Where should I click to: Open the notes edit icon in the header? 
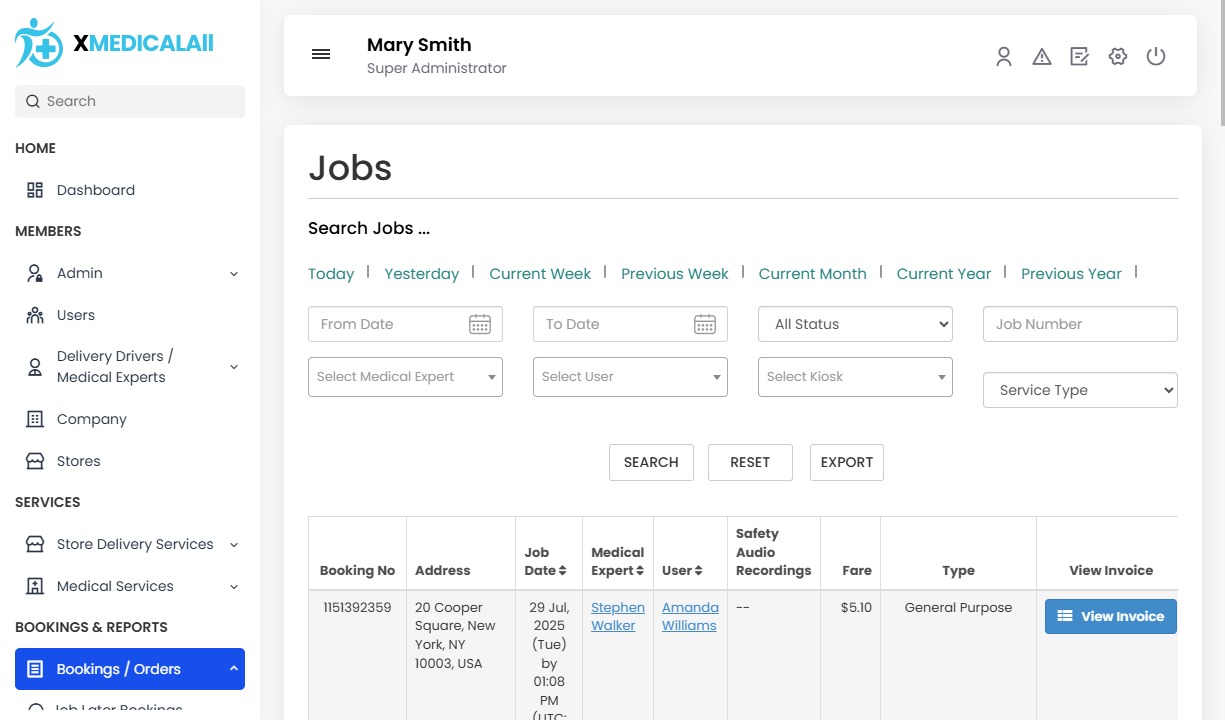1080,57
